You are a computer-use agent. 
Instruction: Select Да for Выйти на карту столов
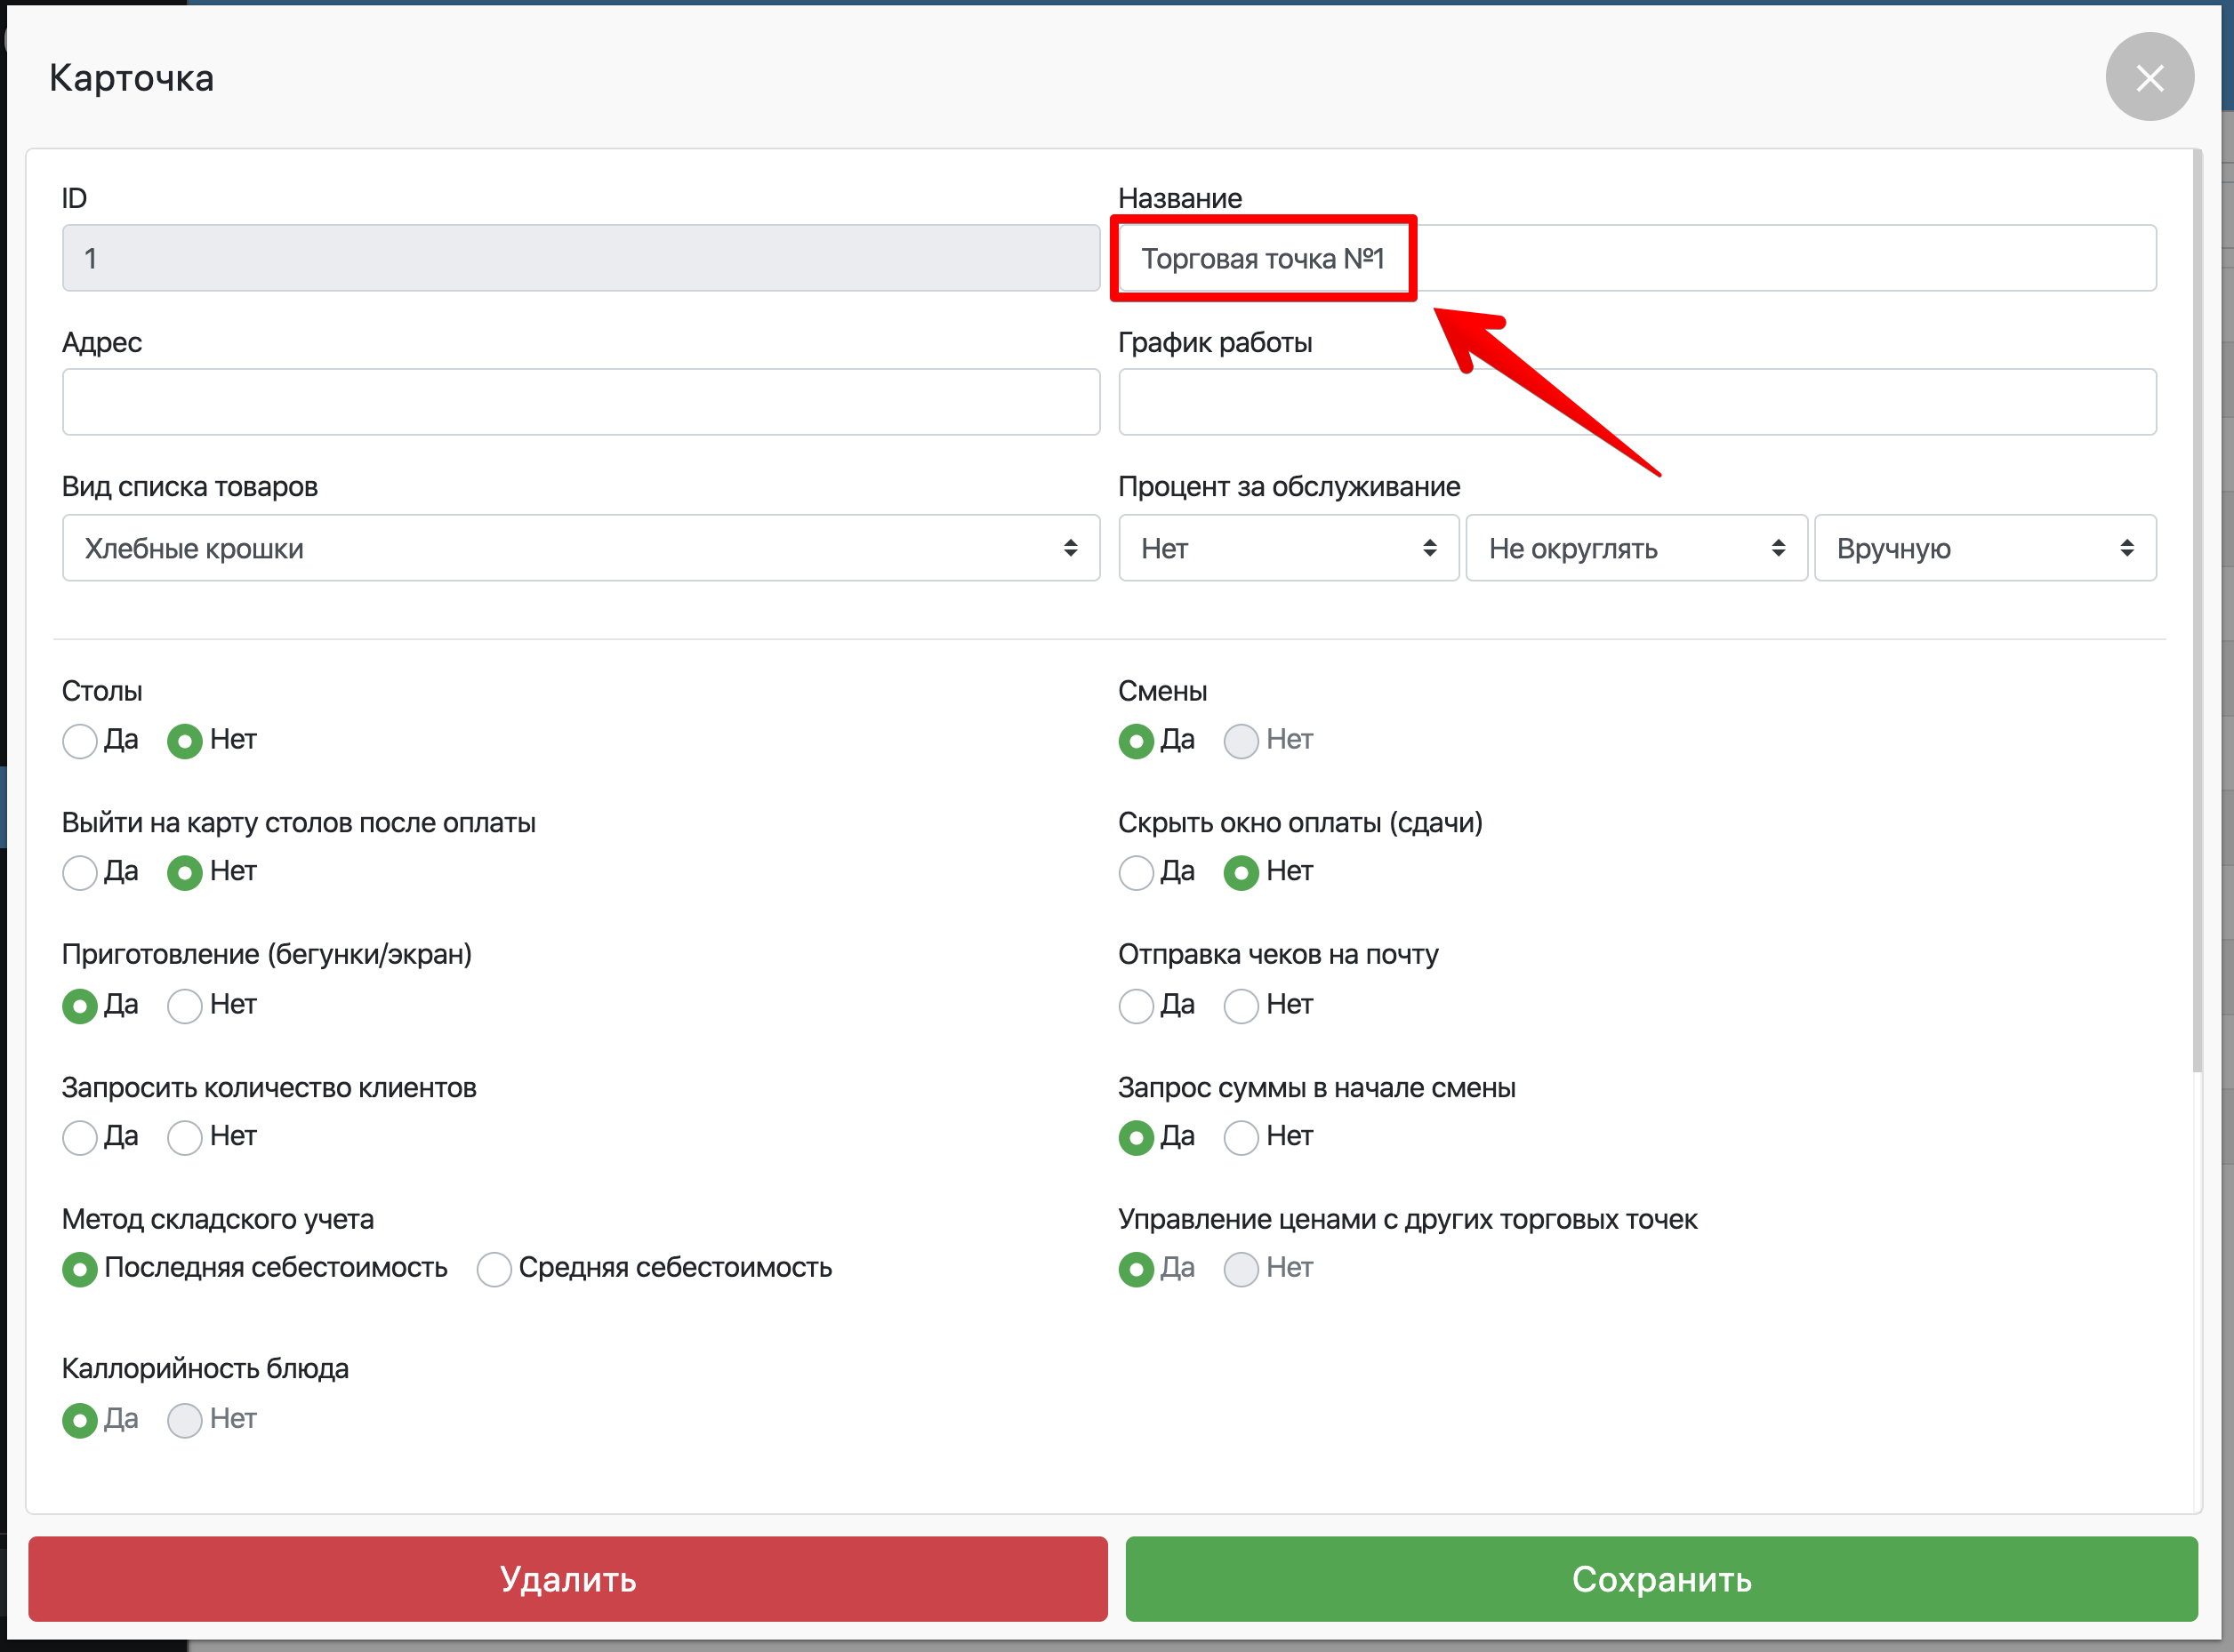point(80,872)
